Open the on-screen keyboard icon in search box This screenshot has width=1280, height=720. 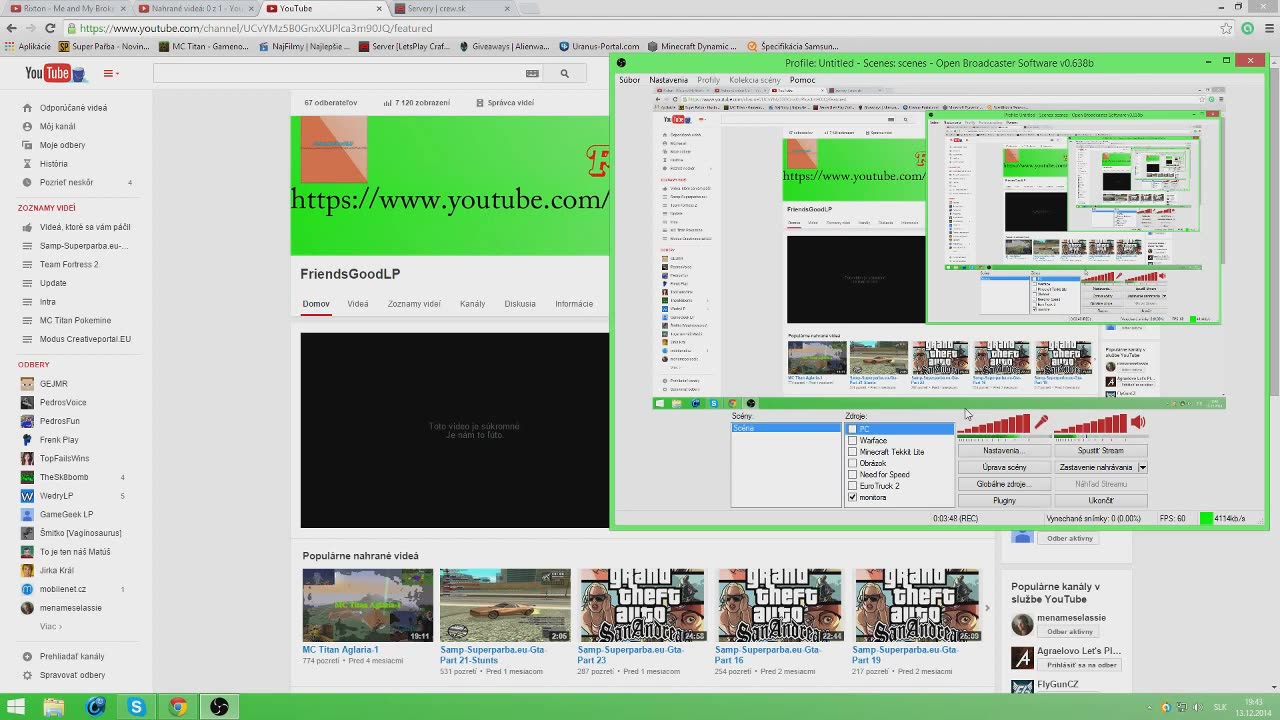pos(532,73)
